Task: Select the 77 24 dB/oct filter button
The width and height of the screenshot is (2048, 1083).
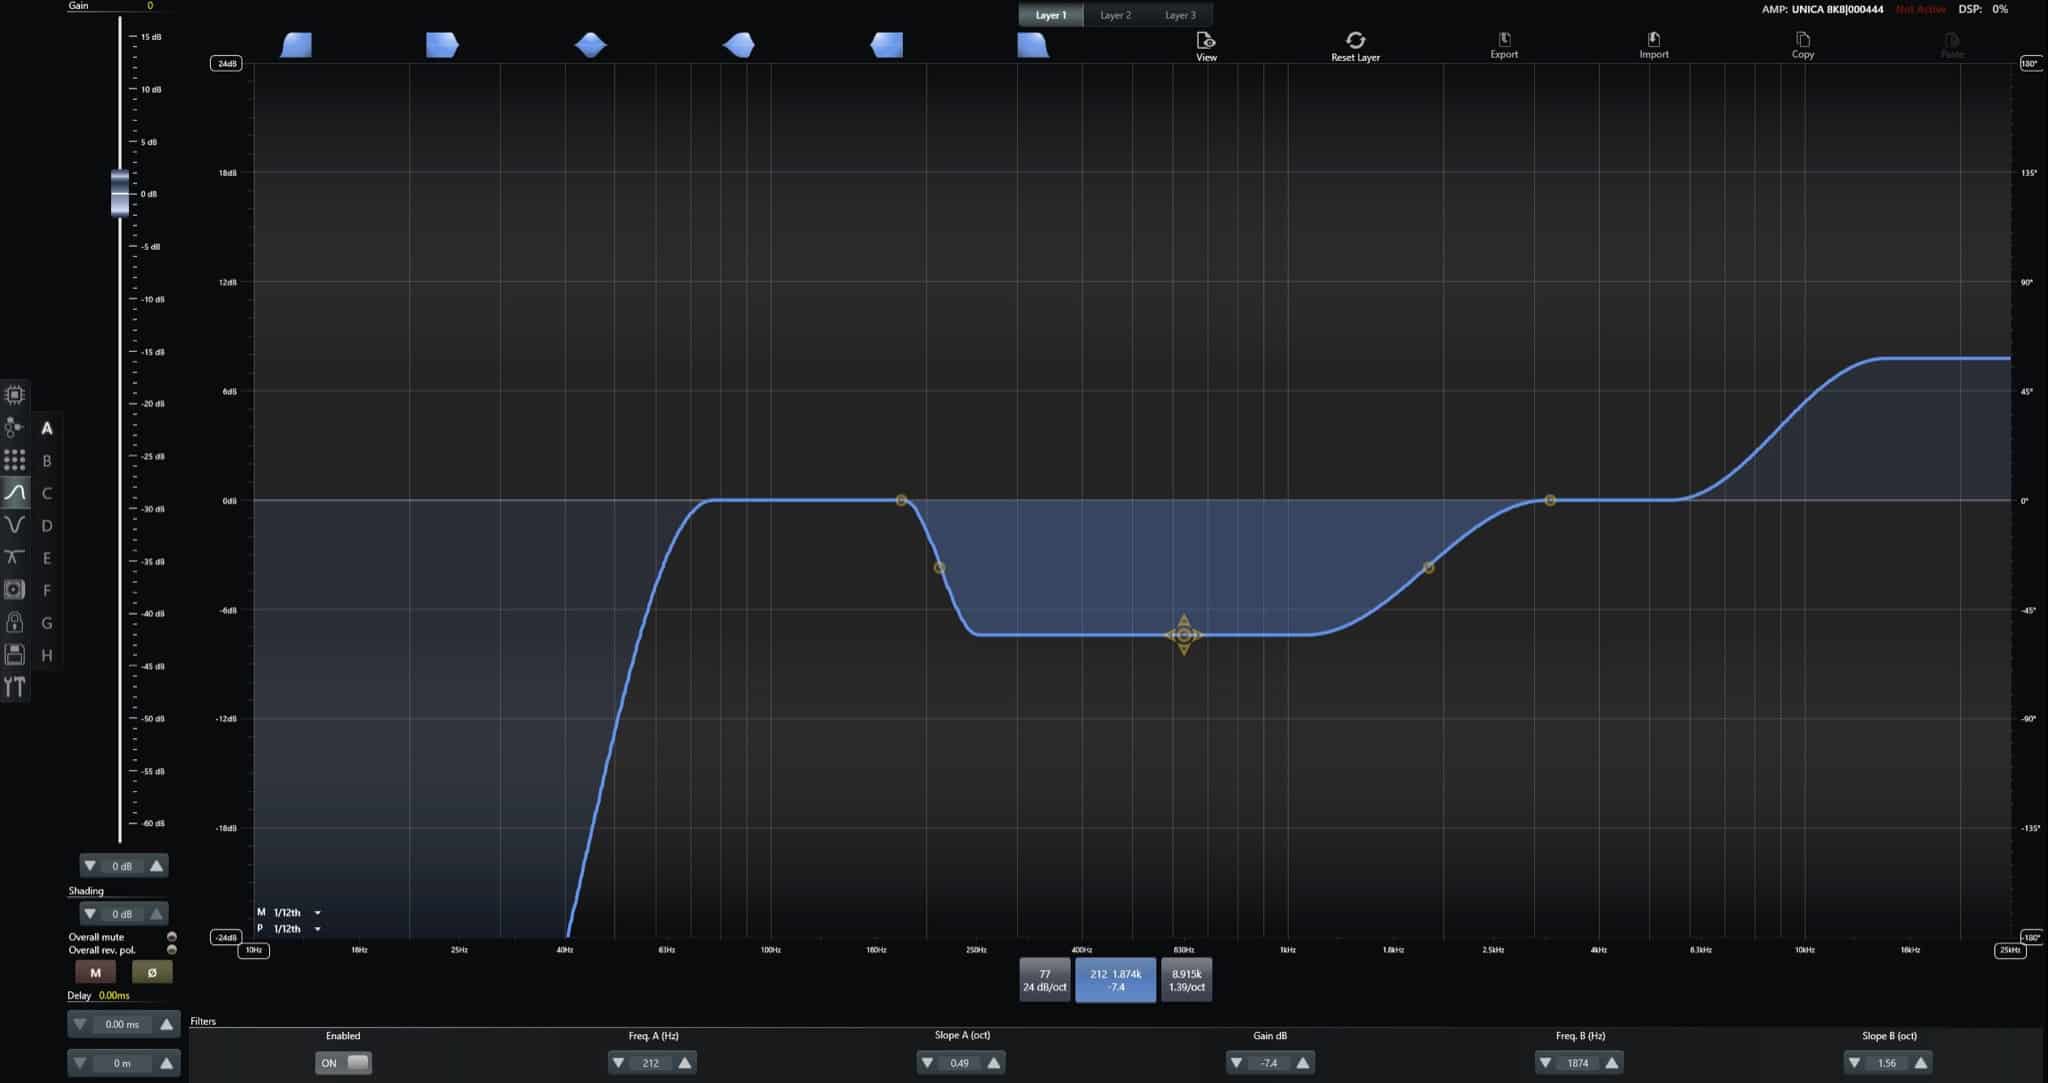Action: [x=1044, y=980]
